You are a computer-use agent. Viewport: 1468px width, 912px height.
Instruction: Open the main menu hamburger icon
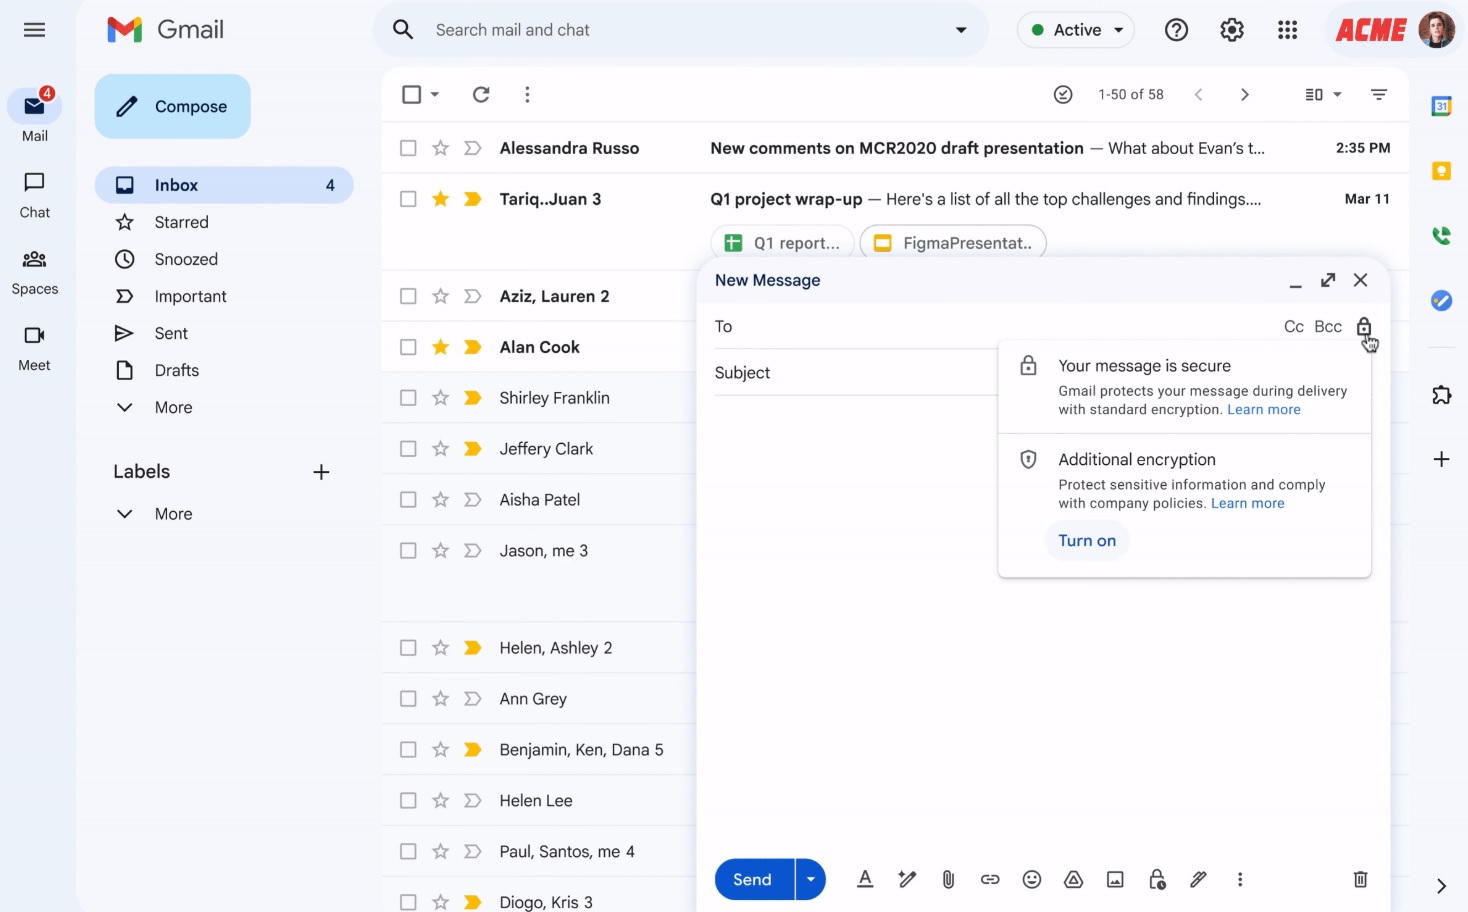(x=34, y=30)
